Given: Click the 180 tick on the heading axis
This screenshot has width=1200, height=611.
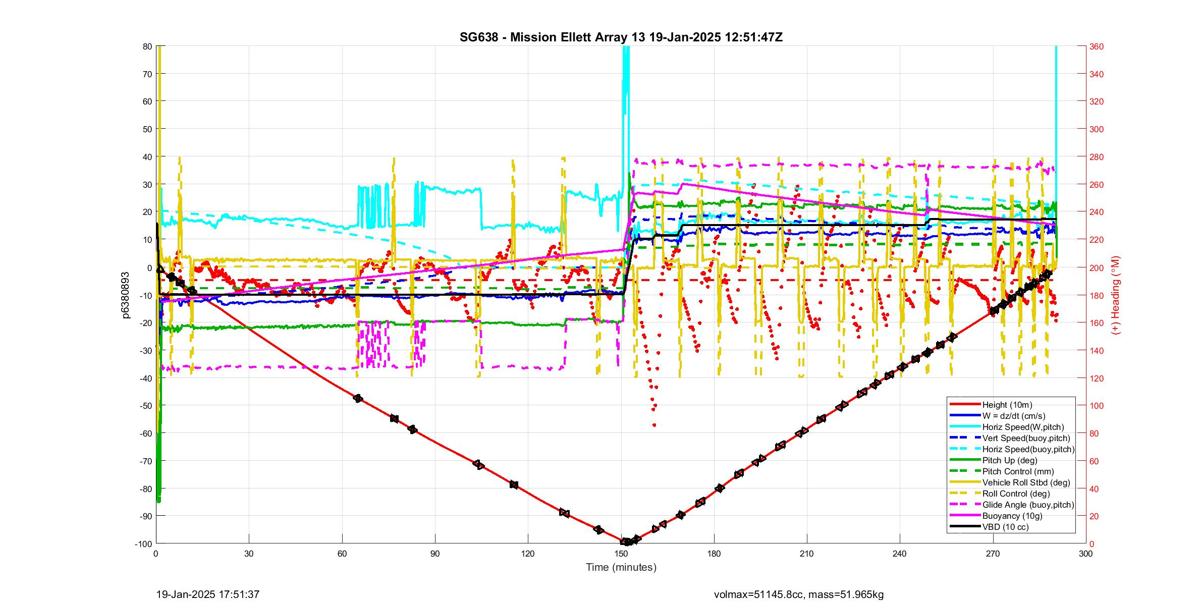Looking at the screenshot, I should (1098, 295).
